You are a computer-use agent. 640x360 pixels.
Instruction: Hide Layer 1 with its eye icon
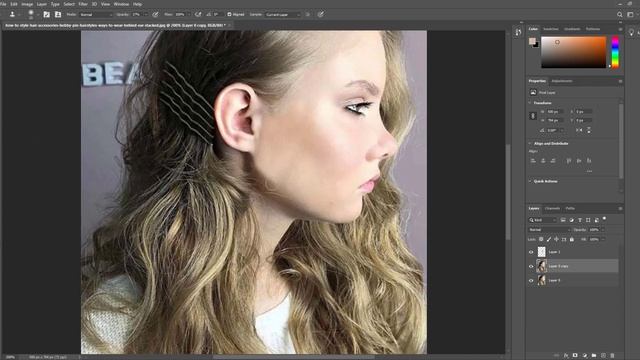(531, 252)
